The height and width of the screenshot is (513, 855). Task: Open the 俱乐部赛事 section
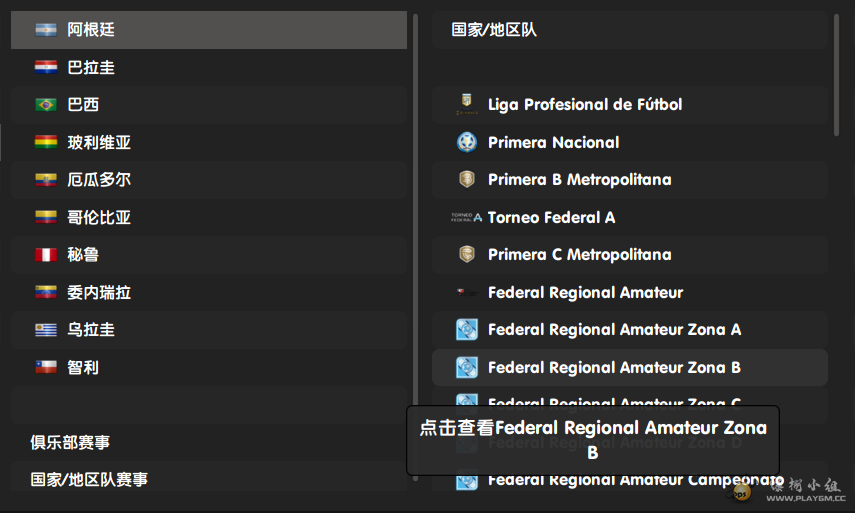70,442
